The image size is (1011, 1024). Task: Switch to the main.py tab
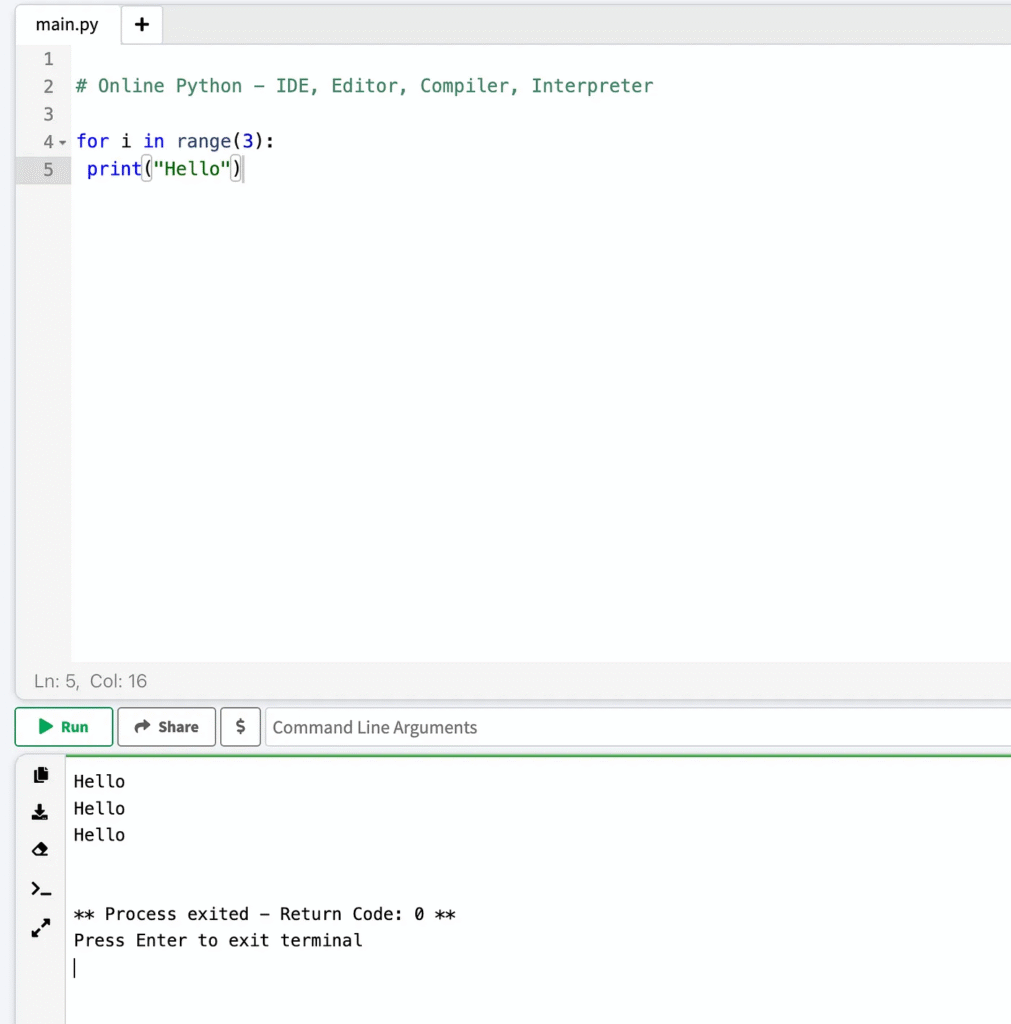click(67, 25)
